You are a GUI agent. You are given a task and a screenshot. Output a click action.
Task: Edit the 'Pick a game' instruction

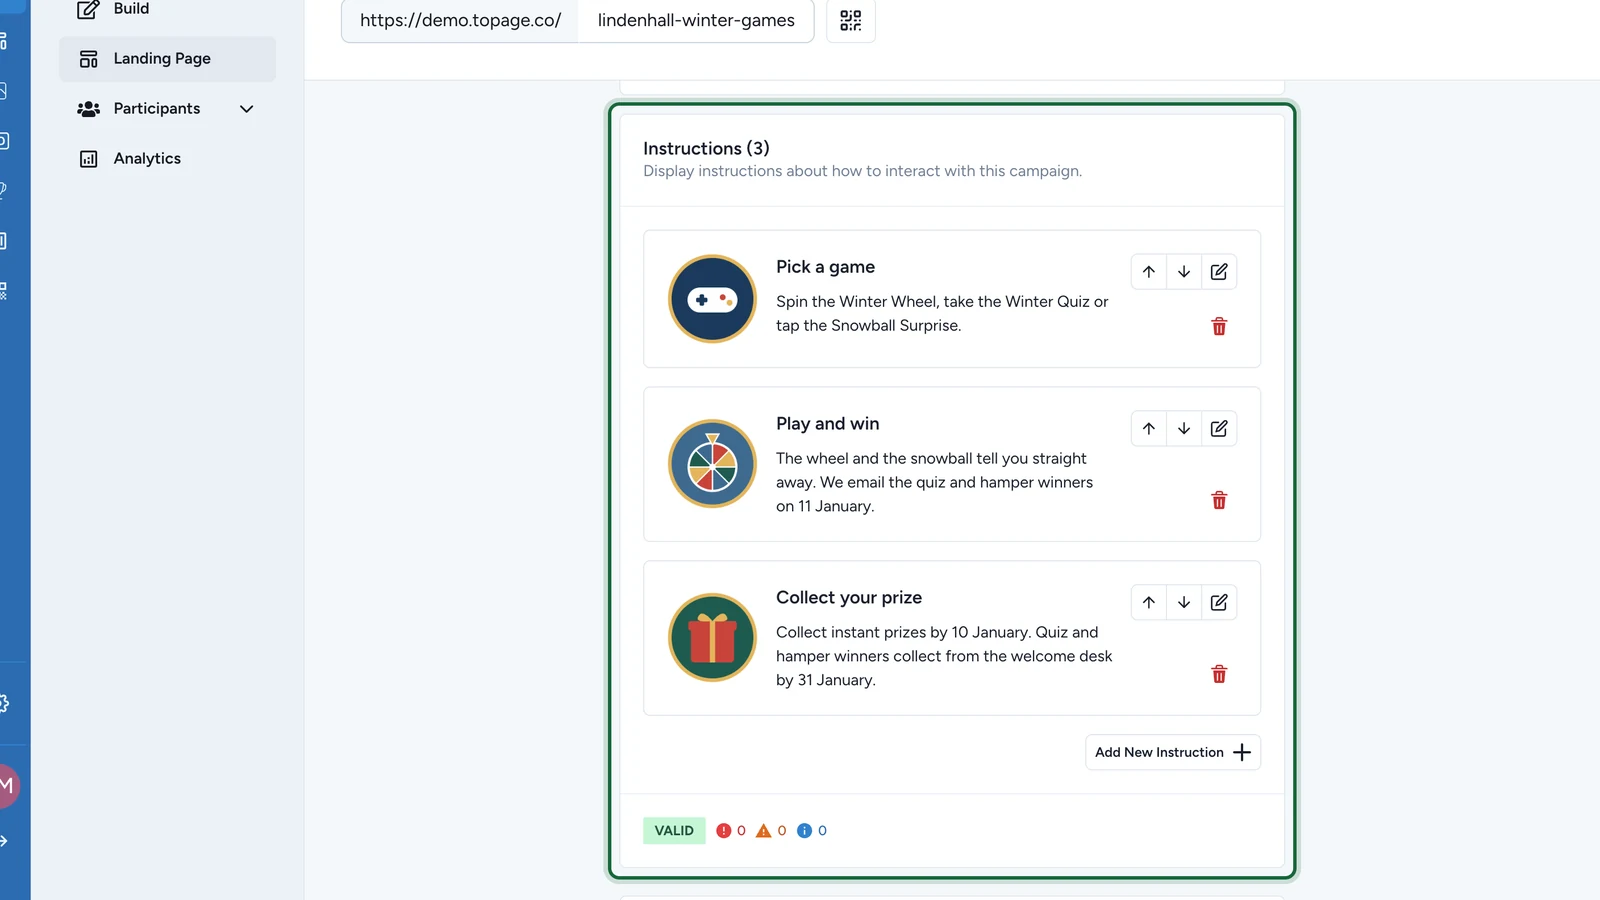(x=1219, y=272)
